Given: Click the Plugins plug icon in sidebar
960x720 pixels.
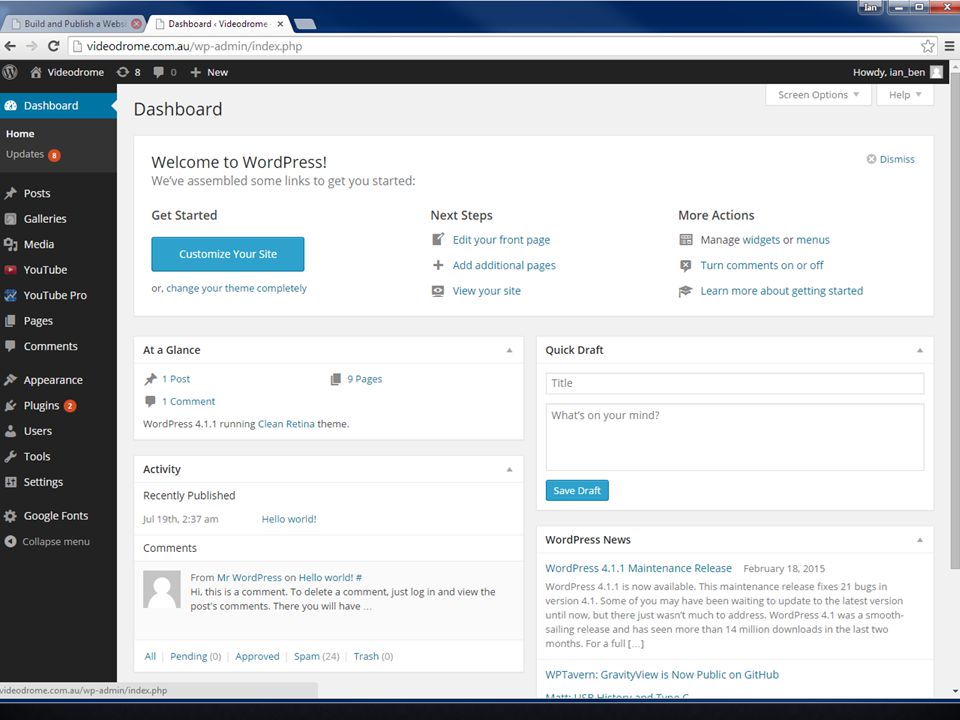Looking at the screenshot, I should tap(10, 406).
